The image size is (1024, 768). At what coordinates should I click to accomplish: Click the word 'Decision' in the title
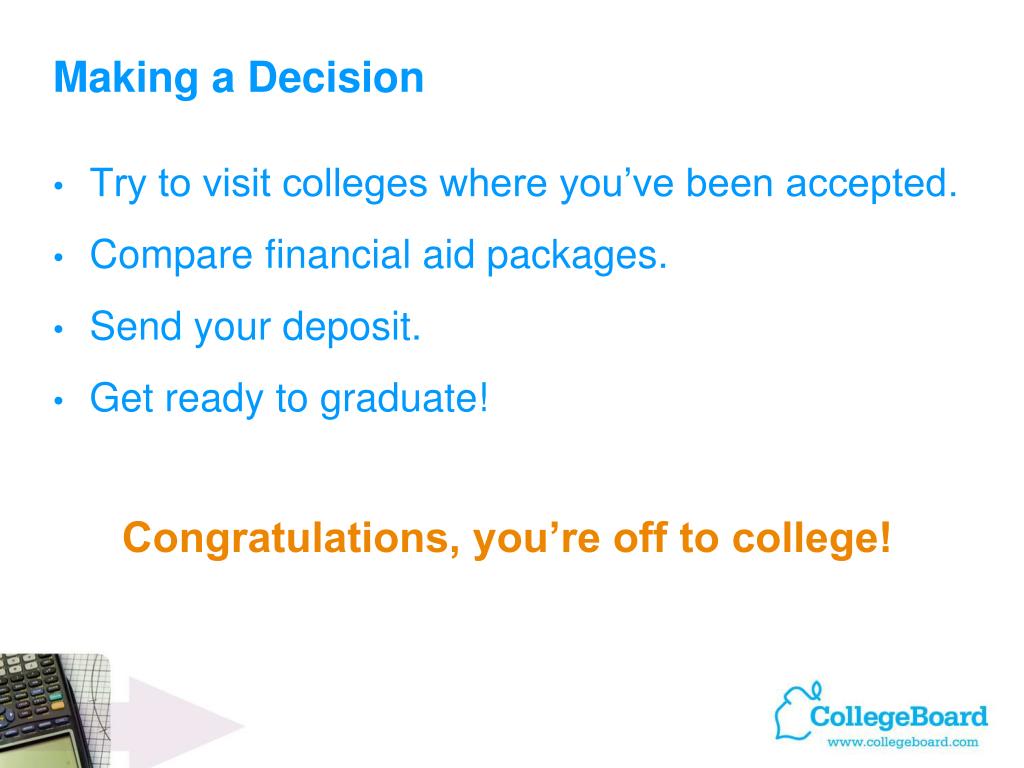click(x=336, y=78)
